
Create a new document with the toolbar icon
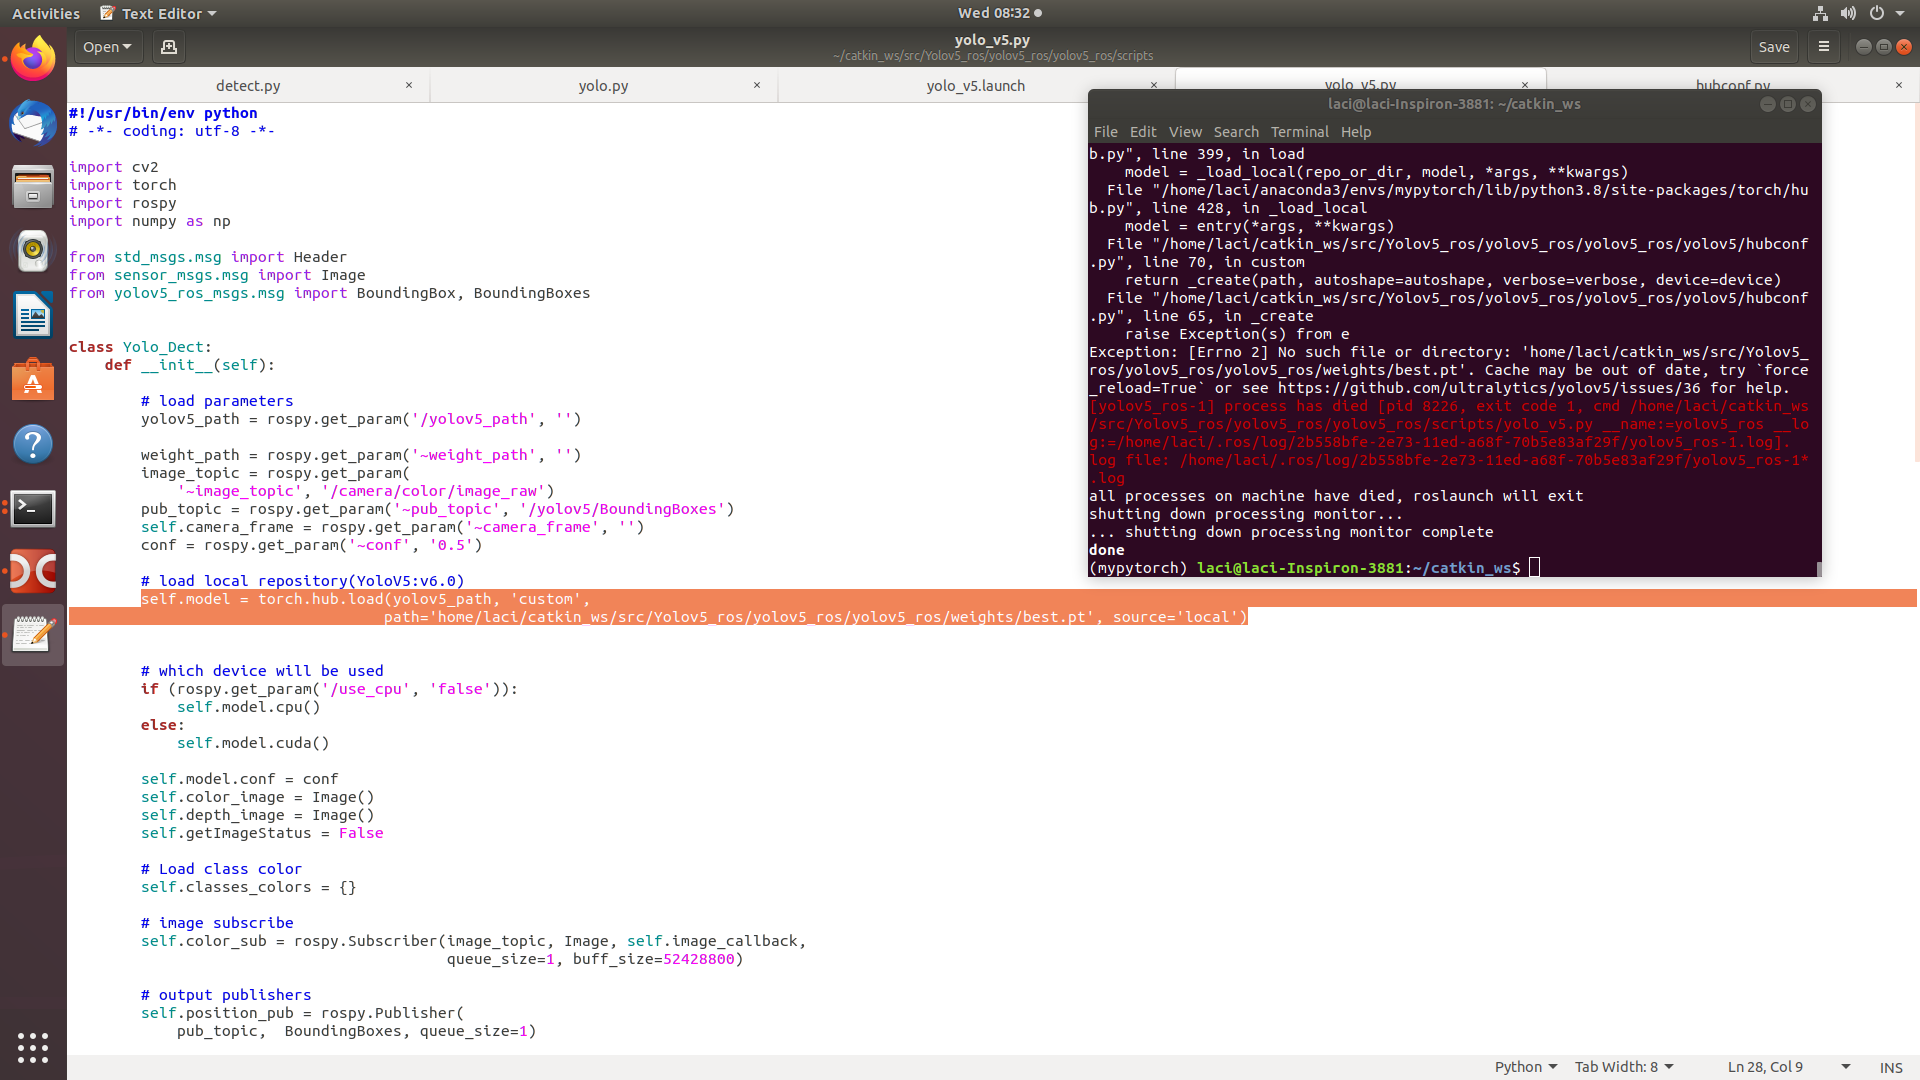click(168, 47)
